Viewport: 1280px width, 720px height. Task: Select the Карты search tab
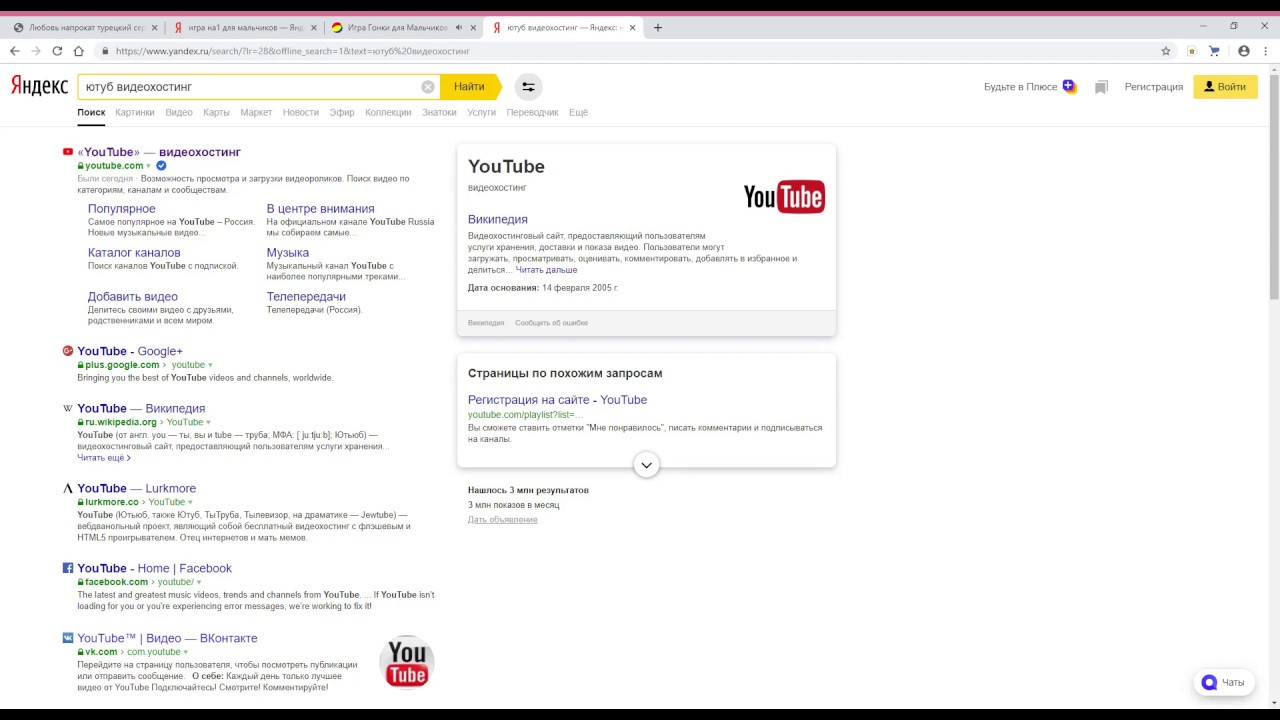(216, 112)
